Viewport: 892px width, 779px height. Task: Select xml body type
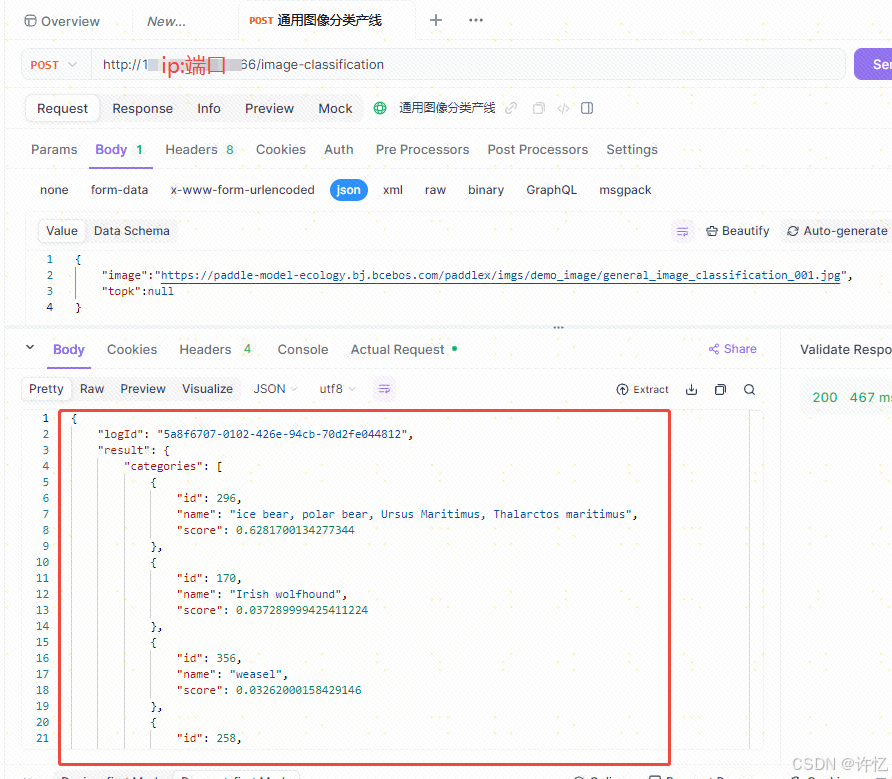click(x=393, y=190)
